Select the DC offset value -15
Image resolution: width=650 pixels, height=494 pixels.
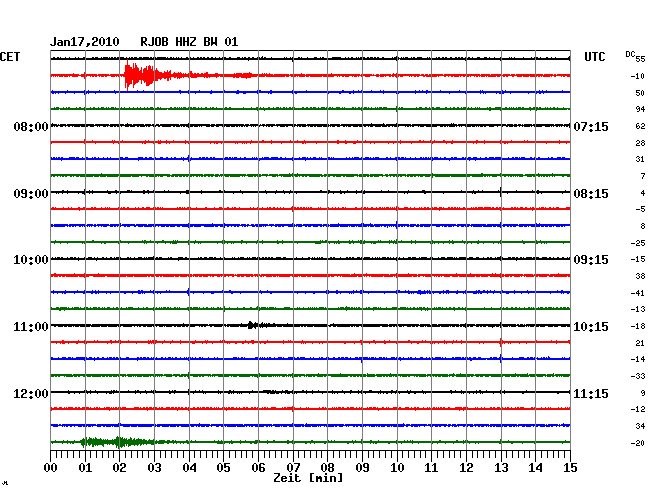638,259
